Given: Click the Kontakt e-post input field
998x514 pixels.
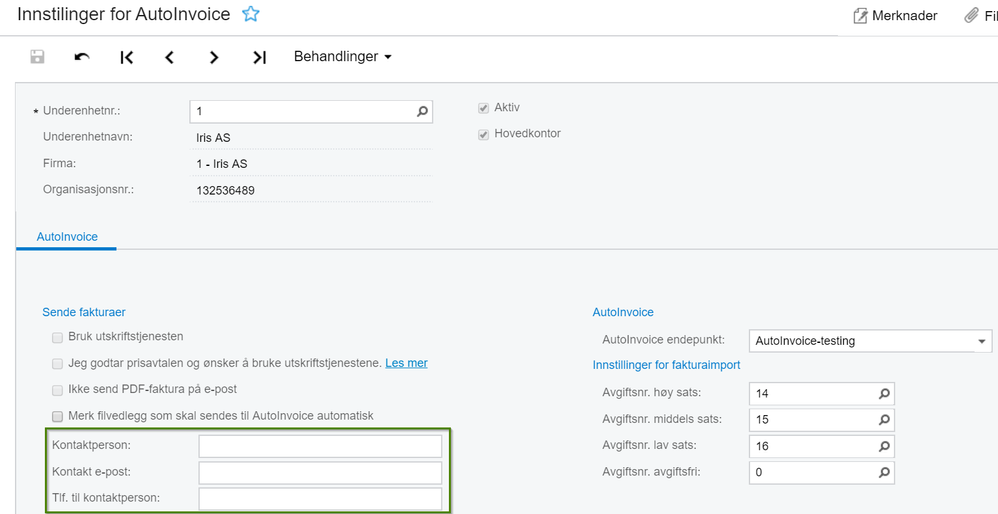Looking at the screenshot, I should (320, 473).
